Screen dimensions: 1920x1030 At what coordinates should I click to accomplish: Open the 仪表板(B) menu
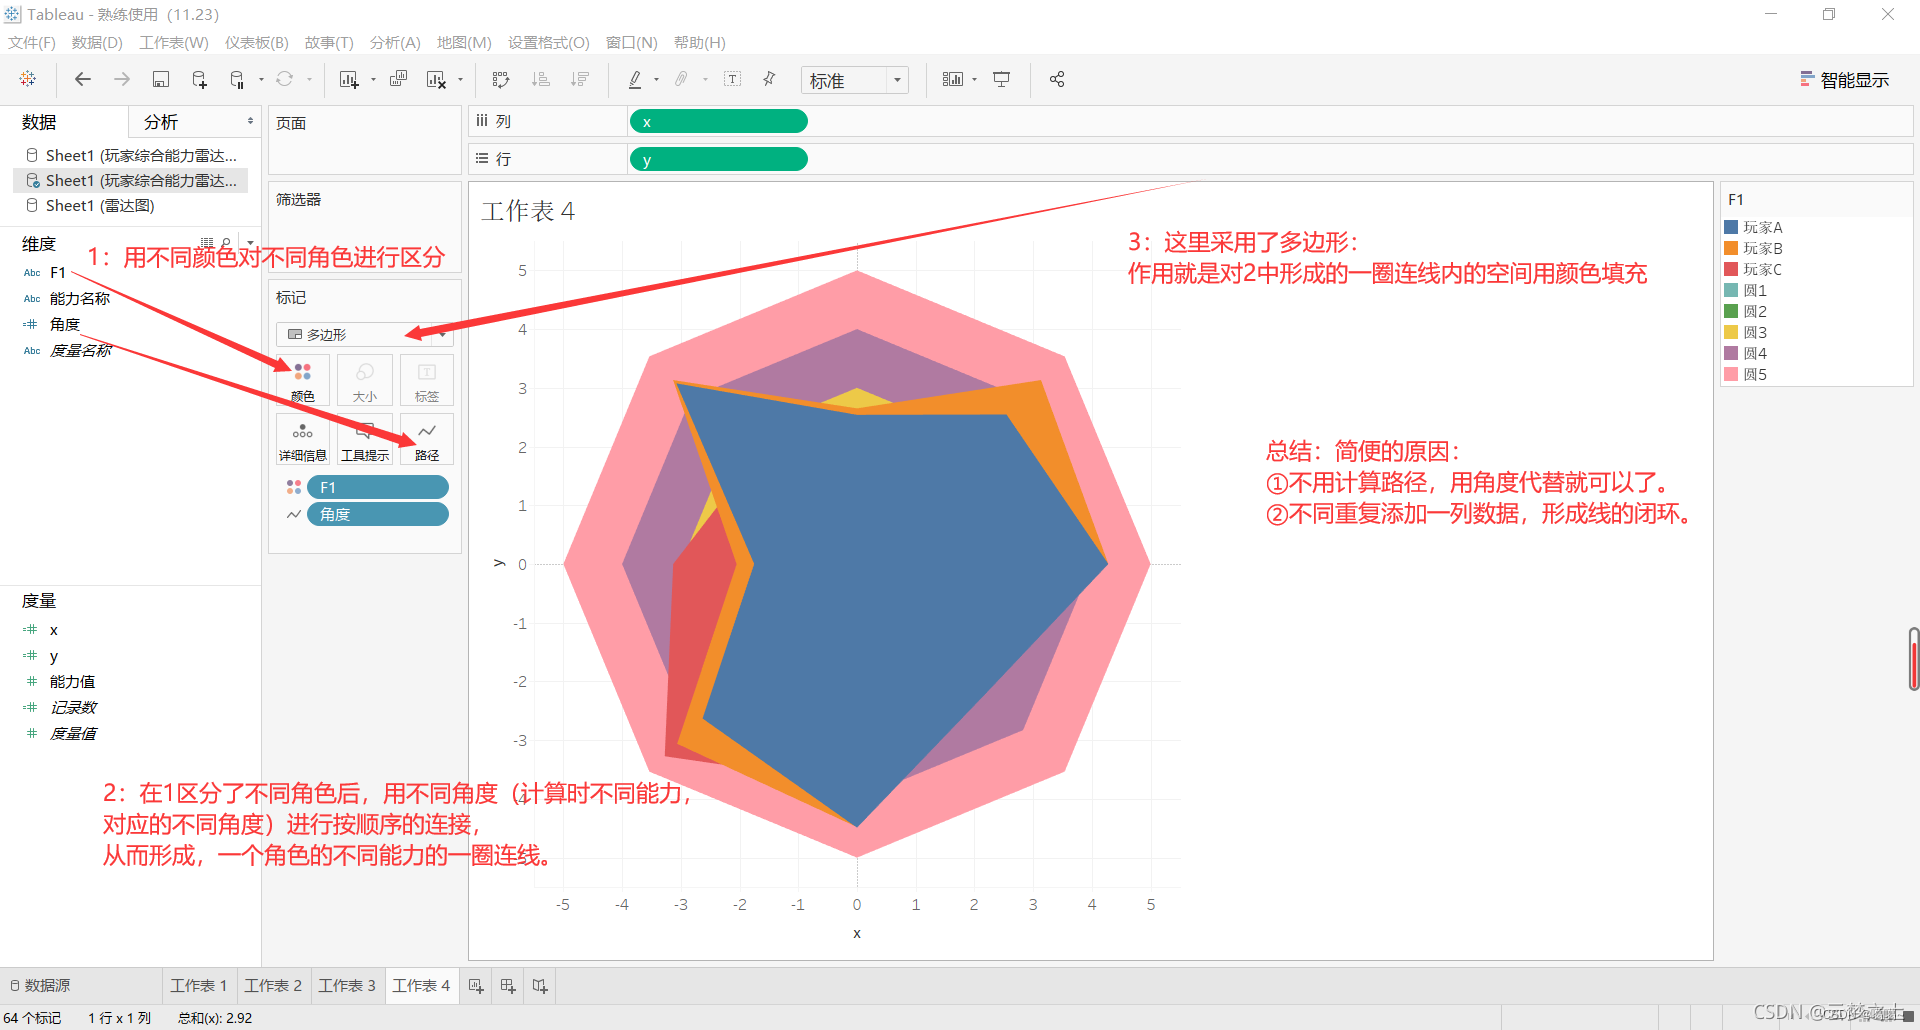coord(257,43)
